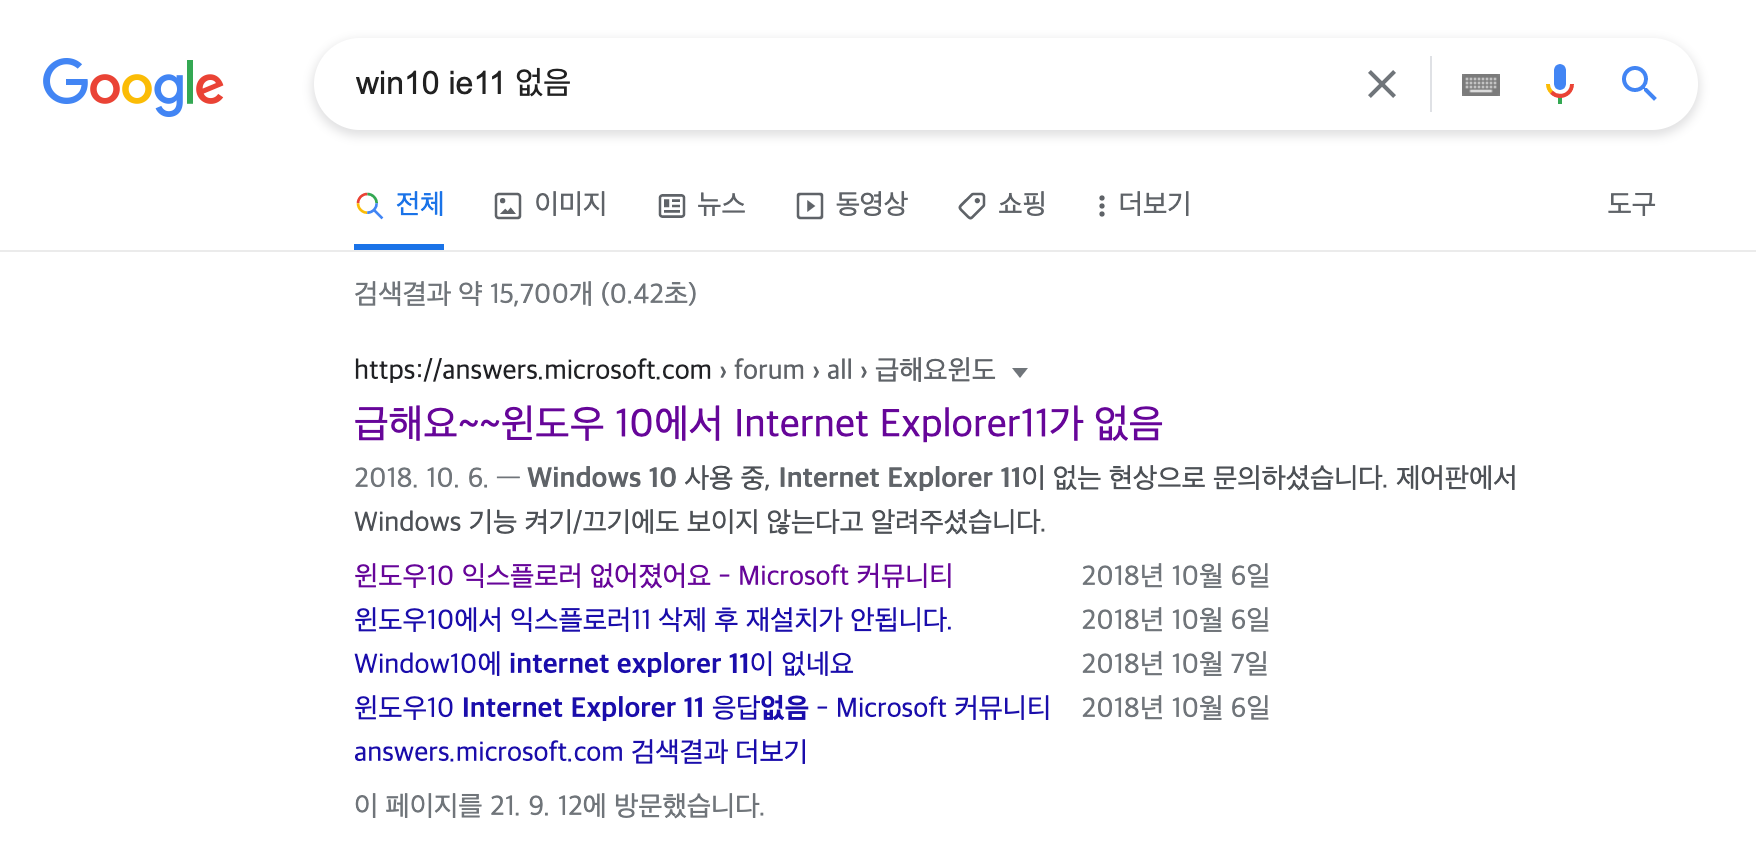Click the image icon on 이미지 tab

click(508, 206)
